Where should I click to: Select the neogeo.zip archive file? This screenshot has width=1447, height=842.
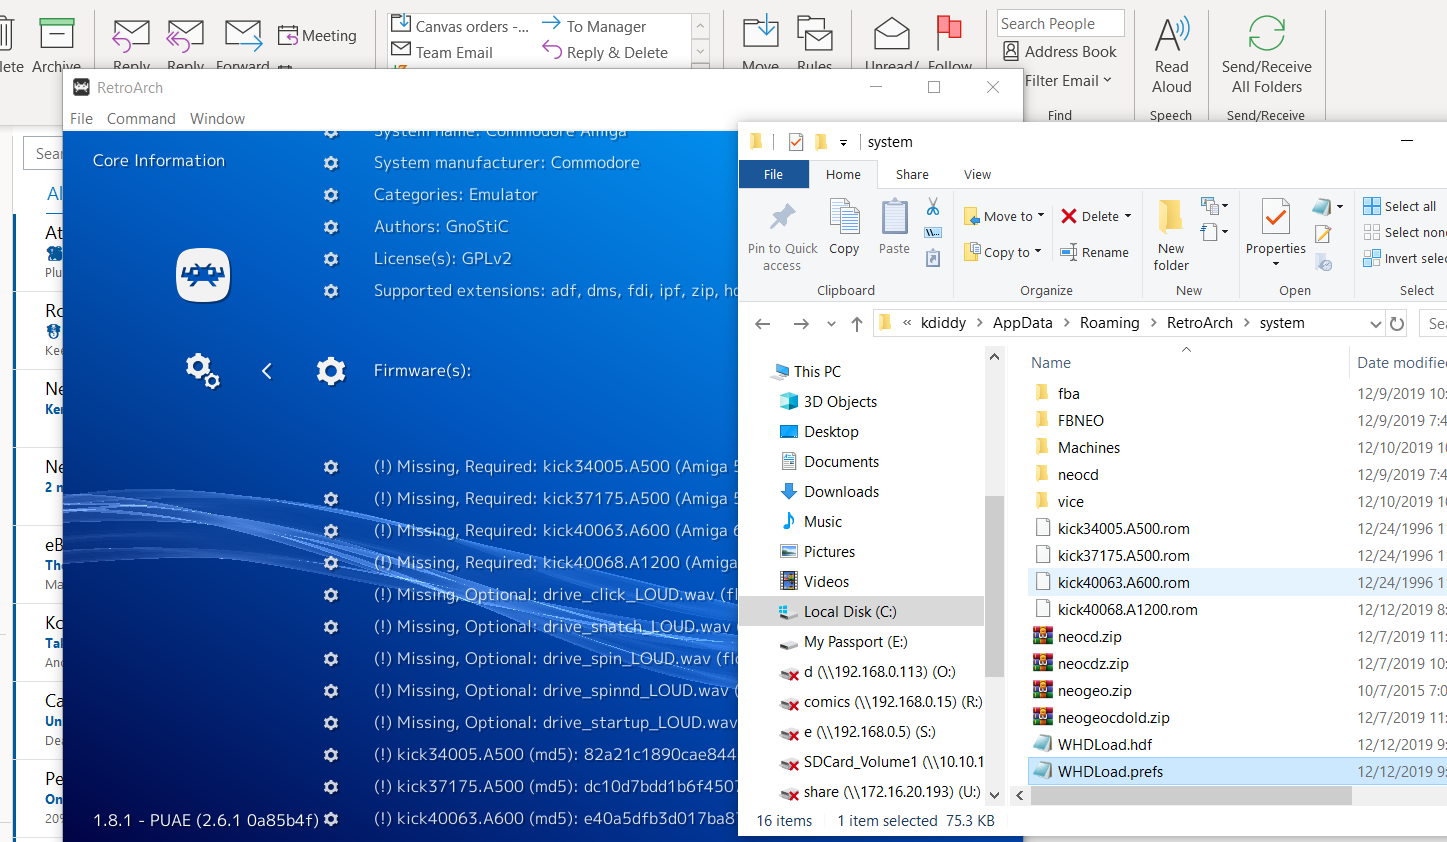[1095, 690]
